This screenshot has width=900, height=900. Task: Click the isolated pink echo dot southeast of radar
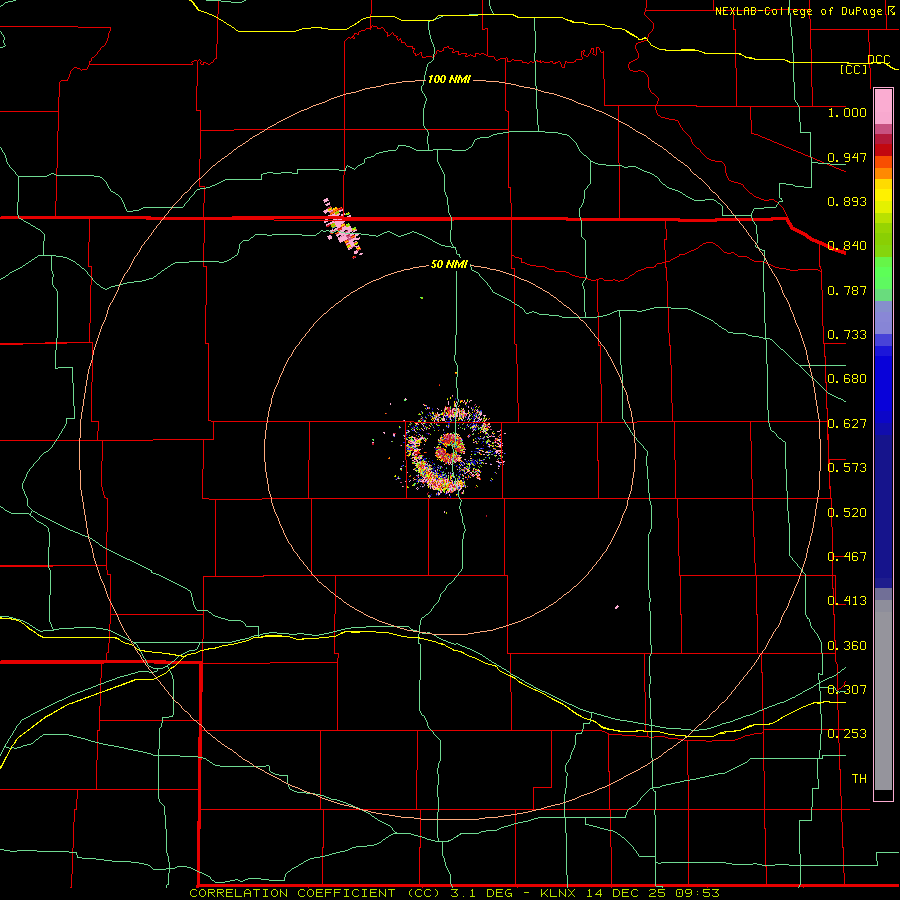pyautogui.click(x=617, y=607)
